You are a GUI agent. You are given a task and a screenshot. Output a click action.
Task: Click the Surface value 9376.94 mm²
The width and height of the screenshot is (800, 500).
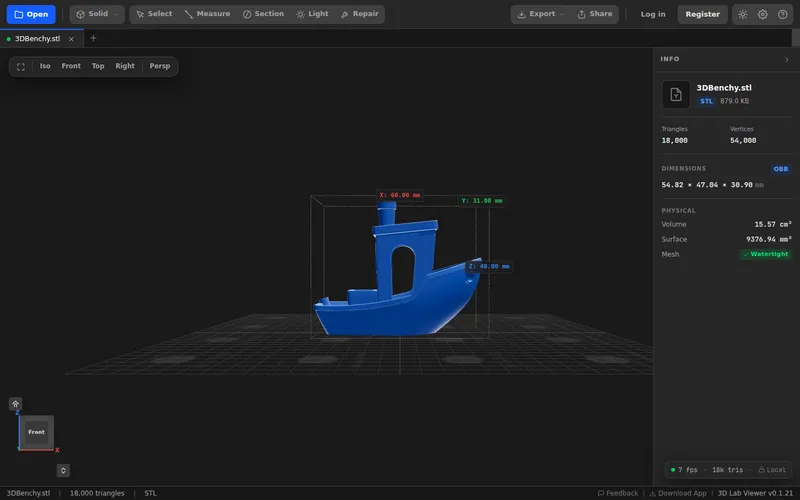click(x=769, y=239)
